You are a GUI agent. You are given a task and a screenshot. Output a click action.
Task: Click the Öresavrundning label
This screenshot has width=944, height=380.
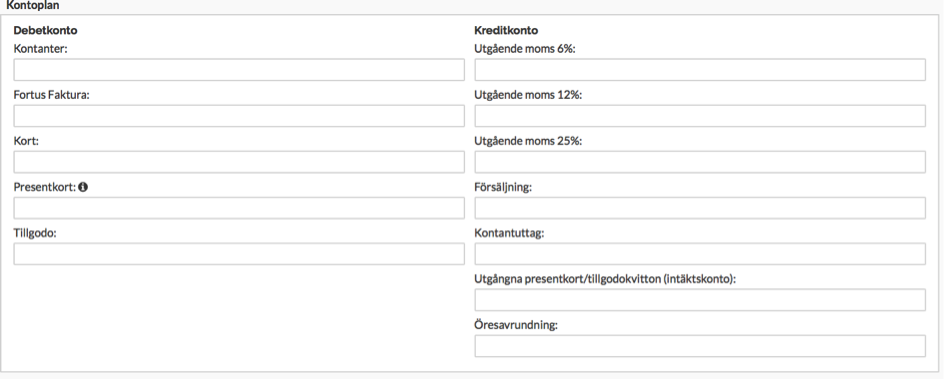pyautogui.click(x=517, y=325)
